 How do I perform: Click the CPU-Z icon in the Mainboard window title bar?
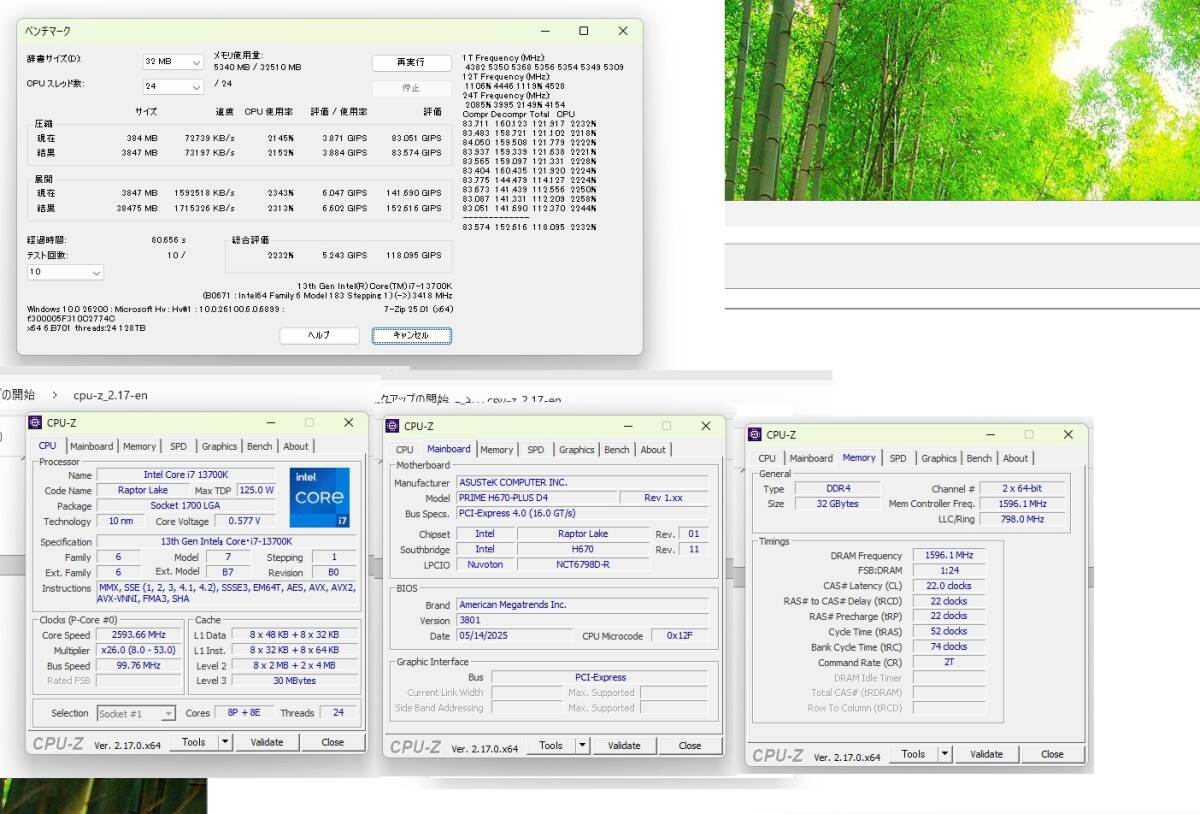(x=393, y=426)
